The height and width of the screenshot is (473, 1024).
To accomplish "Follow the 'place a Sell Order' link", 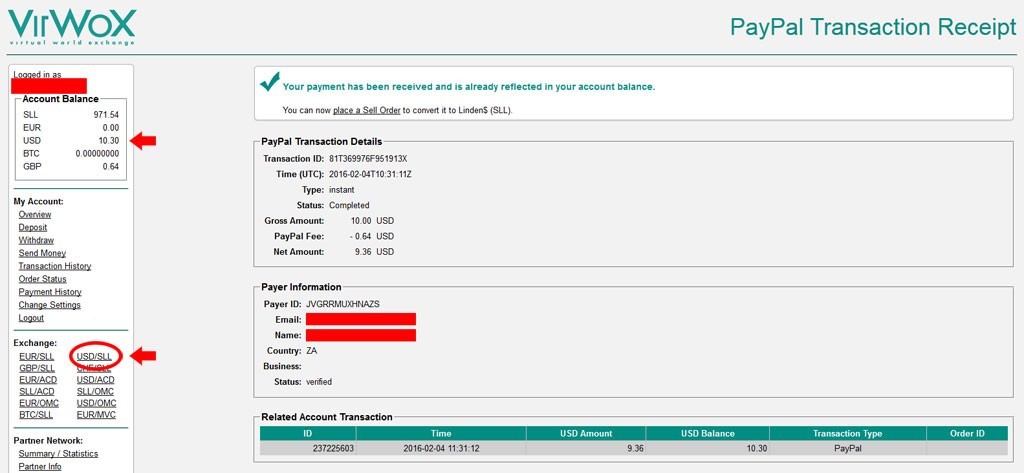I will (x=366, y=110).
